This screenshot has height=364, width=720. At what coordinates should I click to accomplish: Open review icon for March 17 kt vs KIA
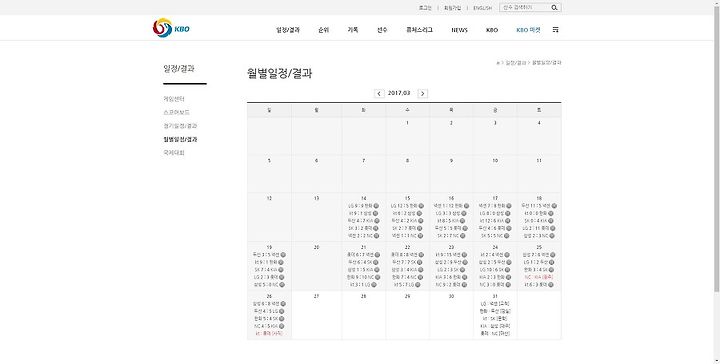[507, 221]
